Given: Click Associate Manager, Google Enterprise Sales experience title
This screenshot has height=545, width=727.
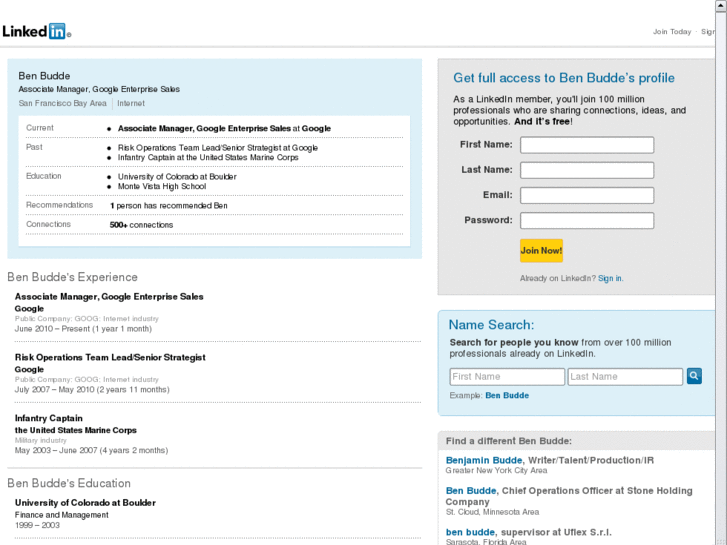Looking at the screenshot, I should point(109,297).
